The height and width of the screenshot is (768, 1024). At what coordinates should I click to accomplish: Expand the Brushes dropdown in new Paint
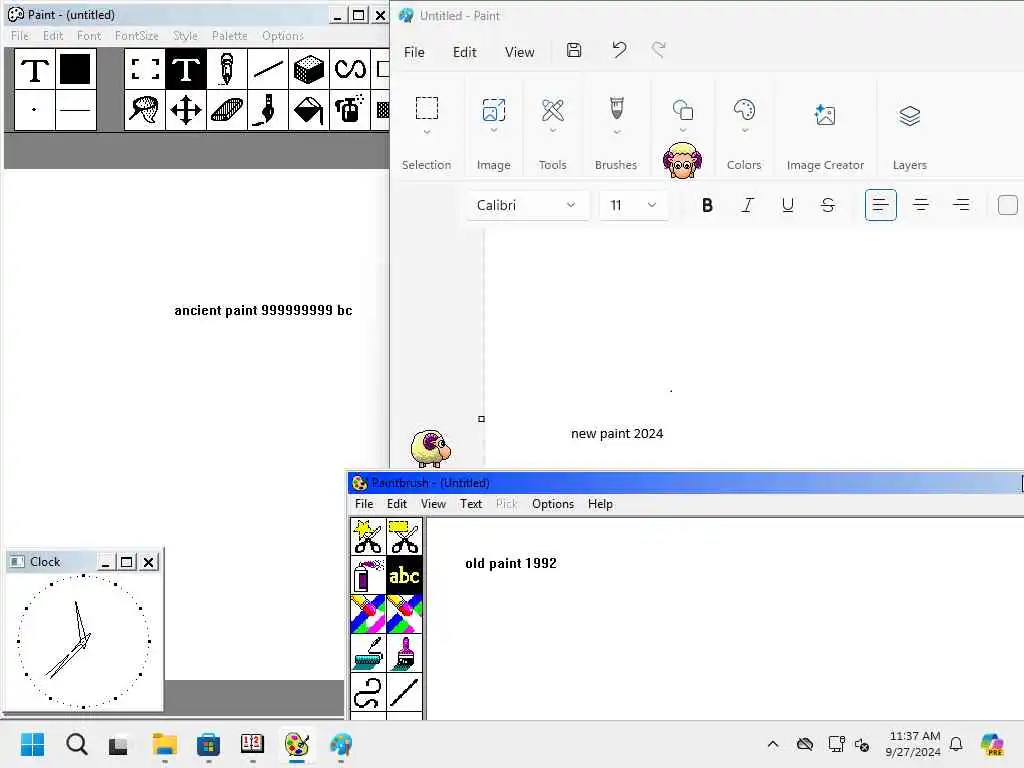(616, 132)
